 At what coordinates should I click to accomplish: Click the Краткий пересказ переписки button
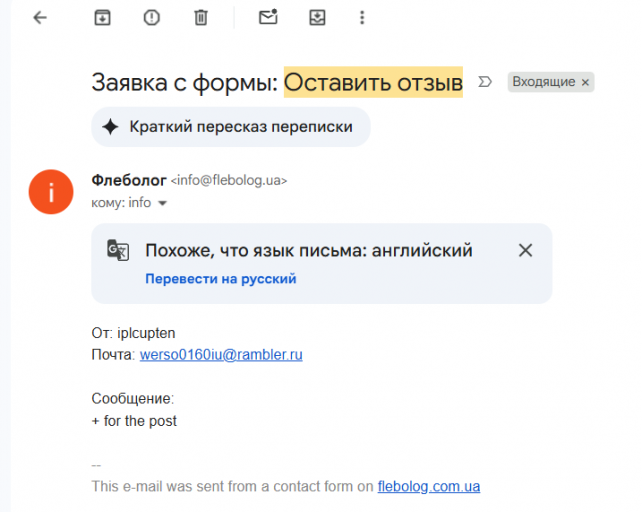231,127
